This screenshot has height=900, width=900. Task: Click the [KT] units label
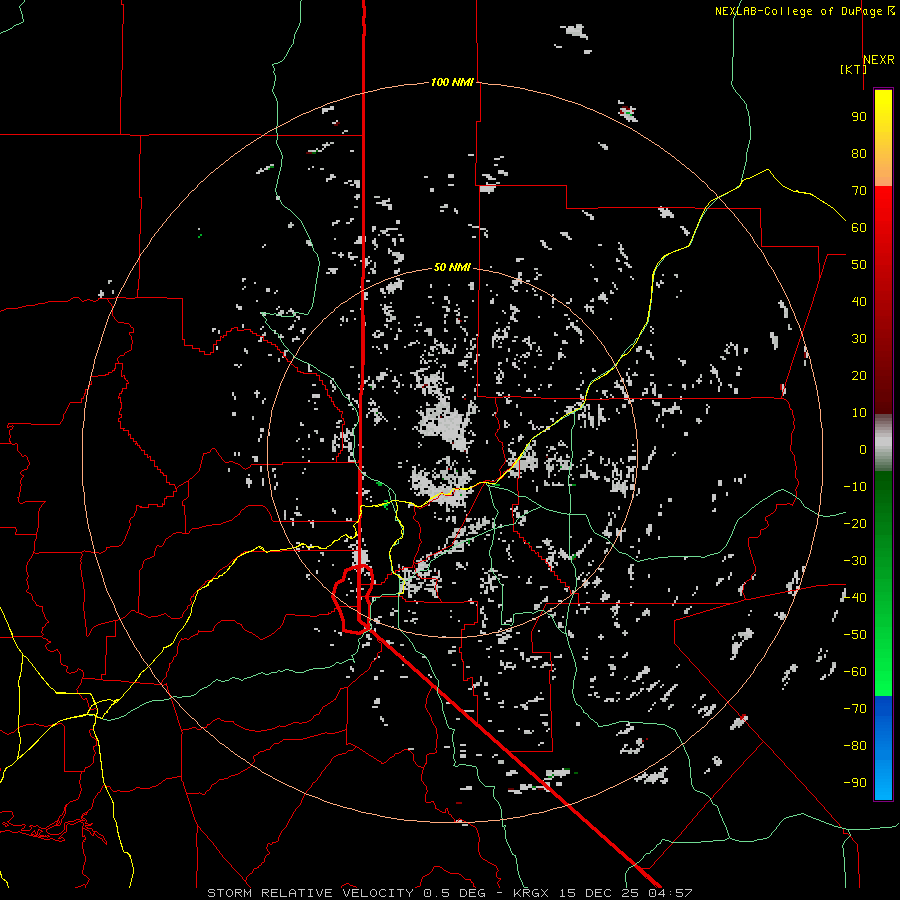(853, 69)
